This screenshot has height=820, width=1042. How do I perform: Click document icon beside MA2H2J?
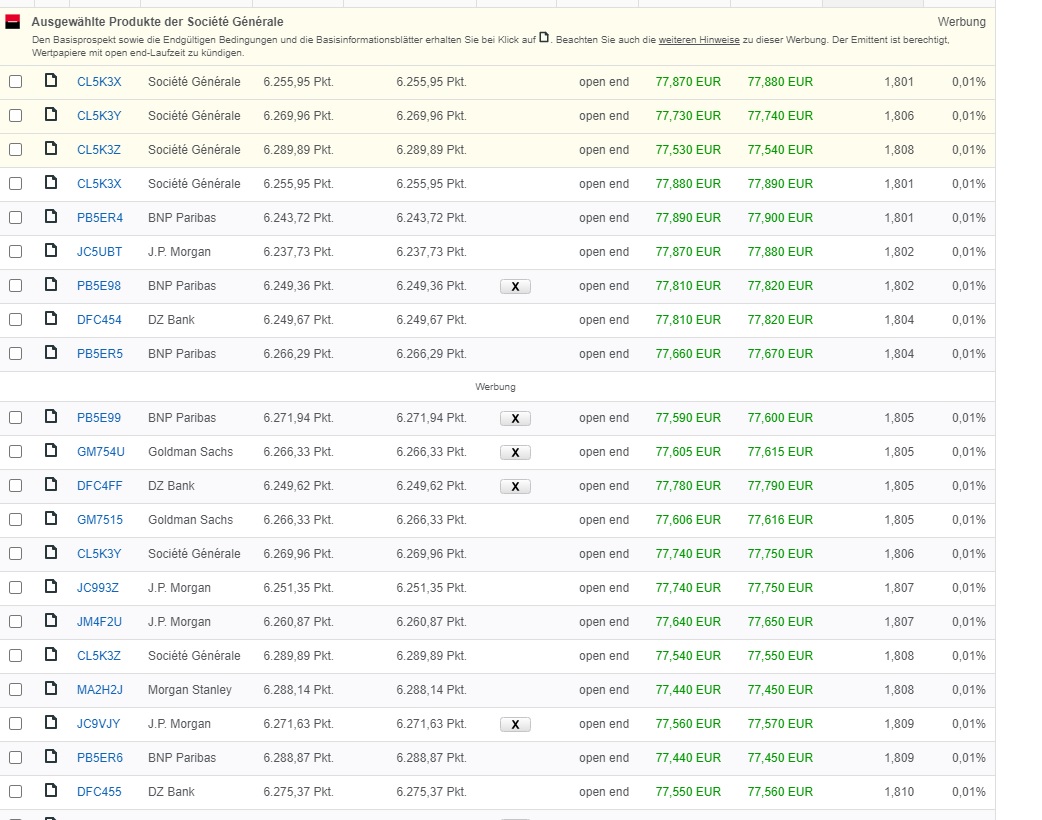pos(51,689)
